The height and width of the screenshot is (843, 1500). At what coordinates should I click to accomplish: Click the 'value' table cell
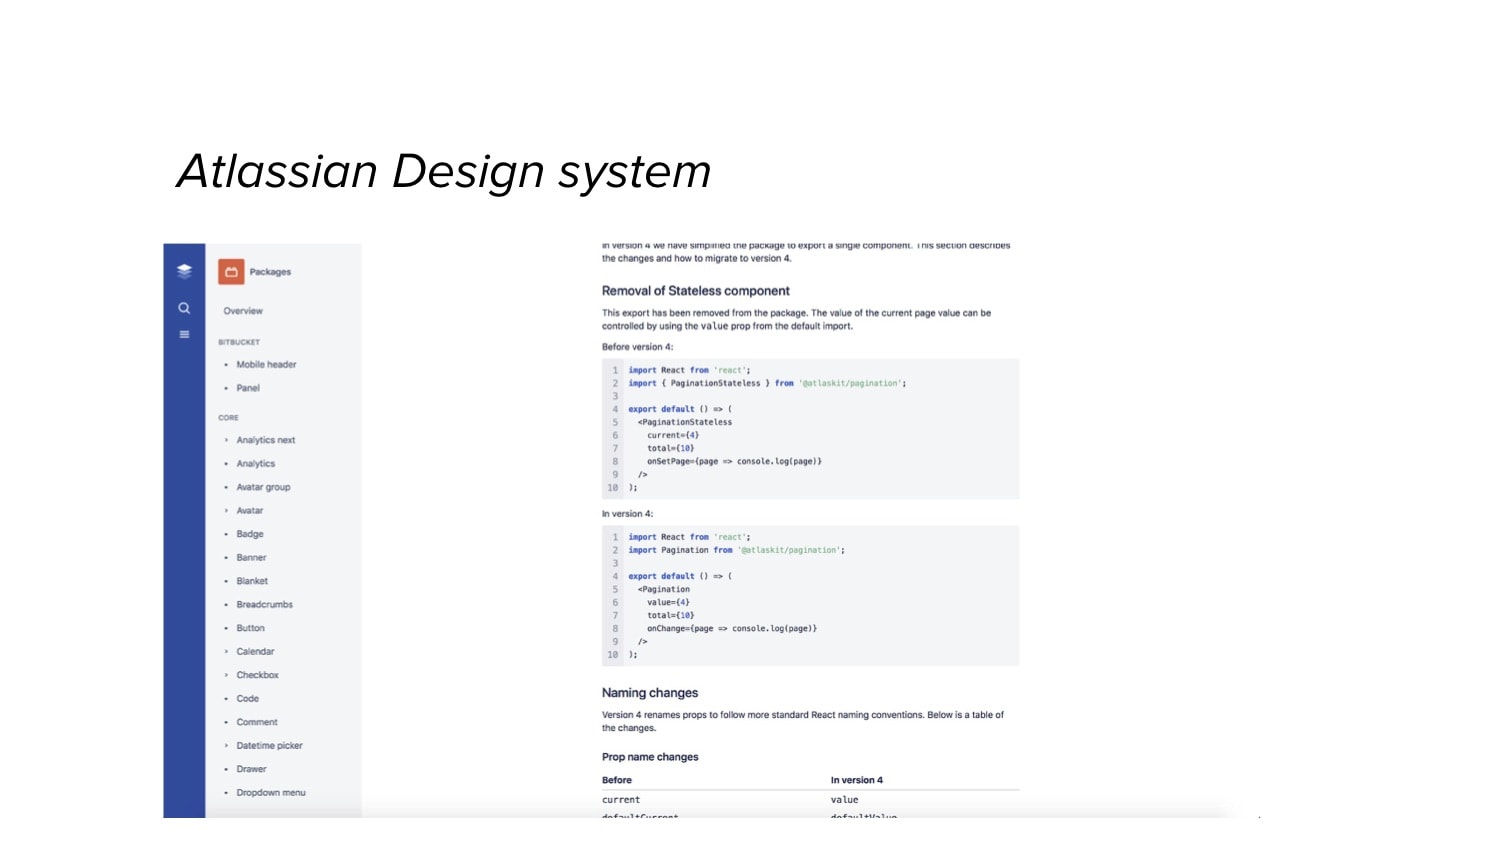click(x=844, y=800)
